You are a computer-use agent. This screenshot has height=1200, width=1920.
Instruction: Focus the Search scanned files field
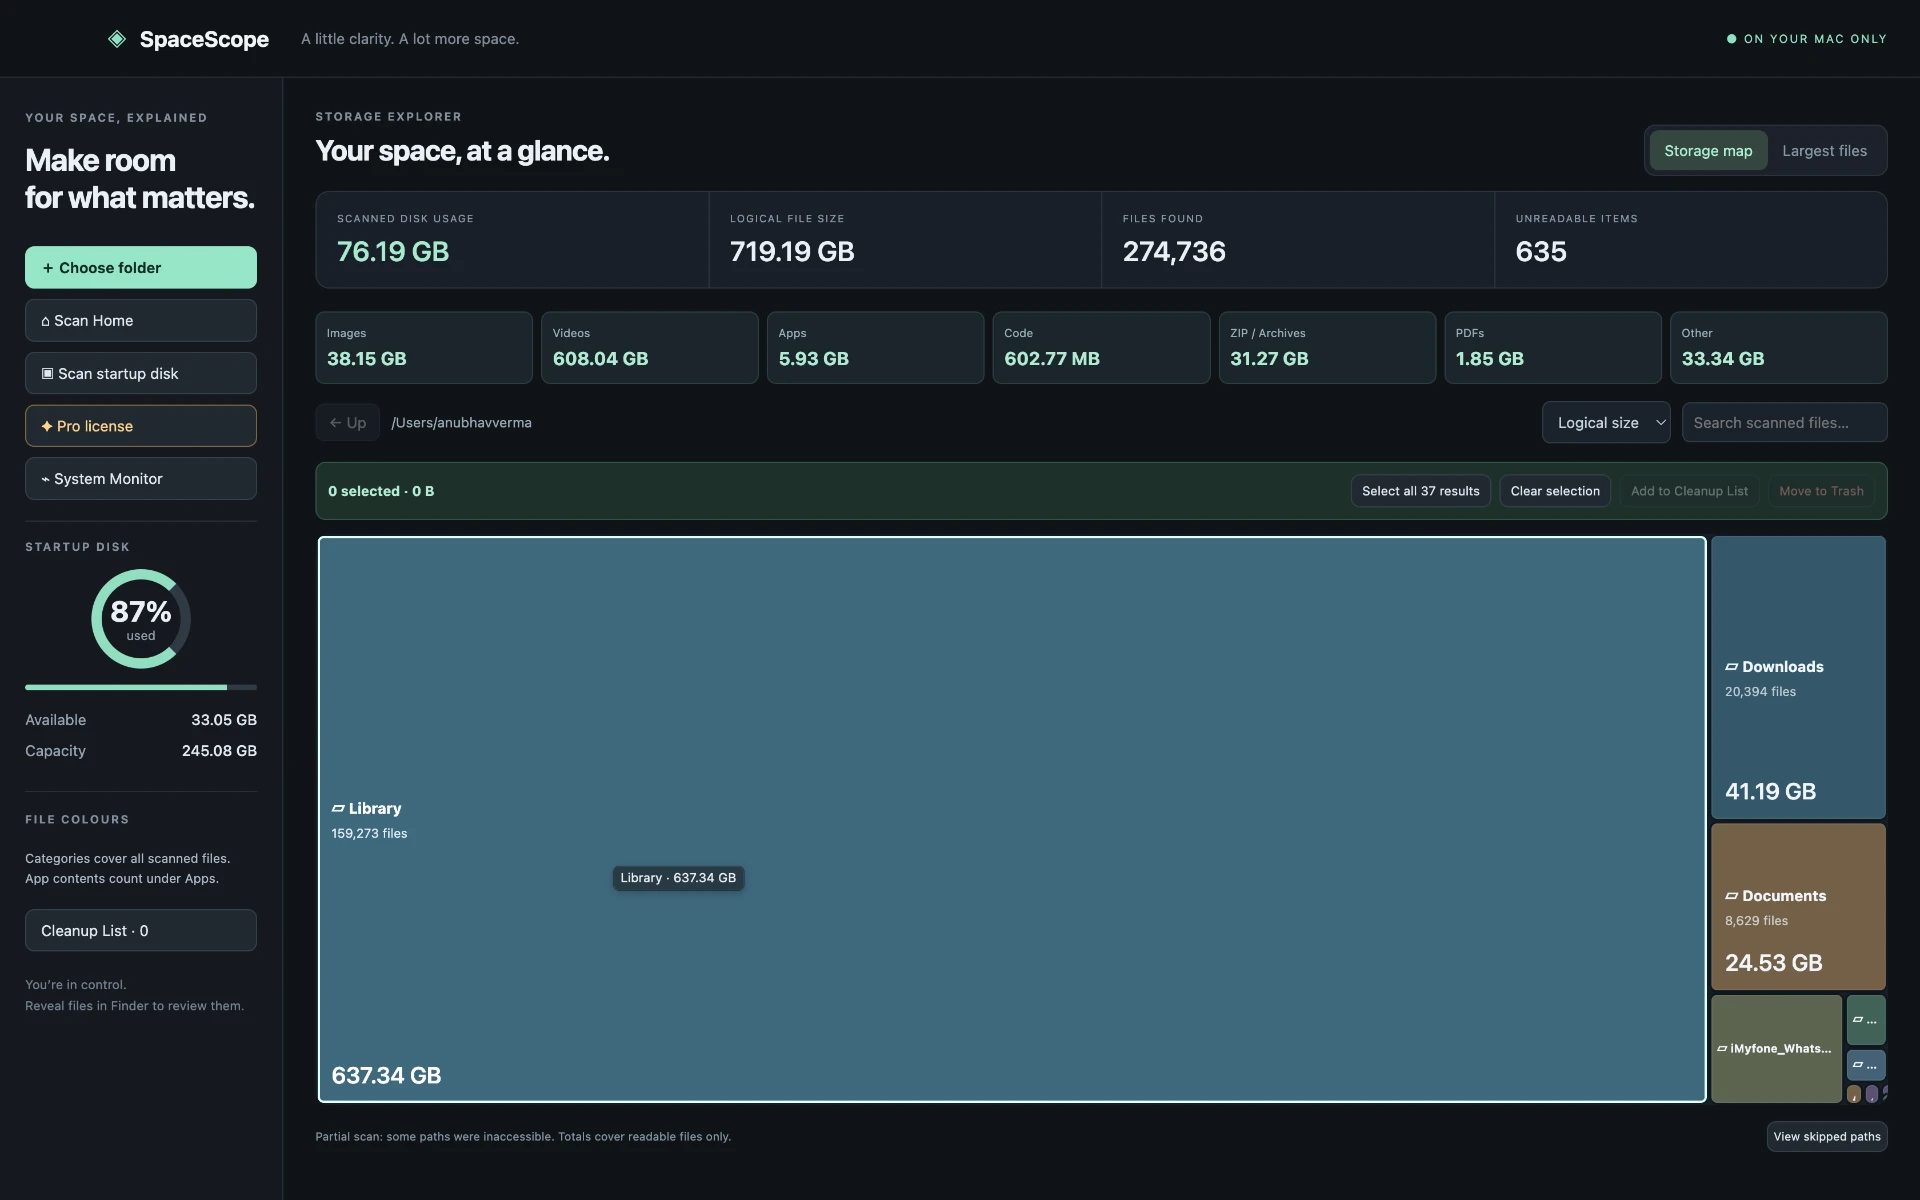click(1785, 422)
